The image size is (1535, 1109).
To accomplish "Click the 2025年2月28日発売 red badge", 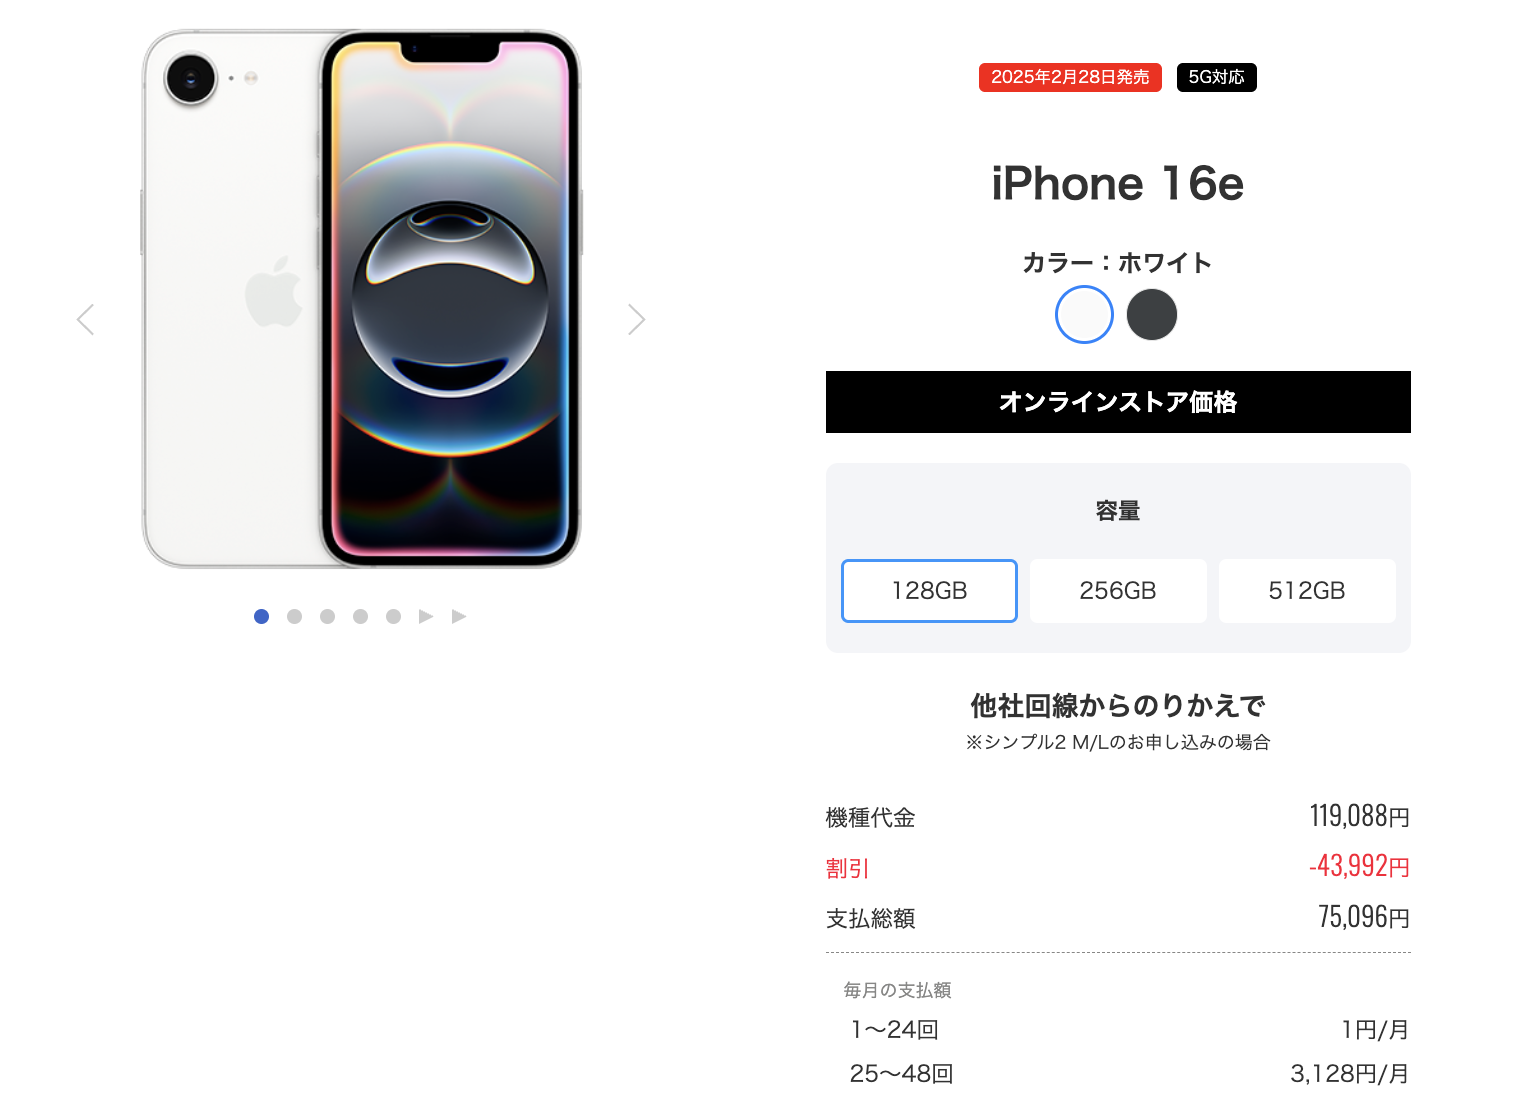I will click(x=1070, y=77).
